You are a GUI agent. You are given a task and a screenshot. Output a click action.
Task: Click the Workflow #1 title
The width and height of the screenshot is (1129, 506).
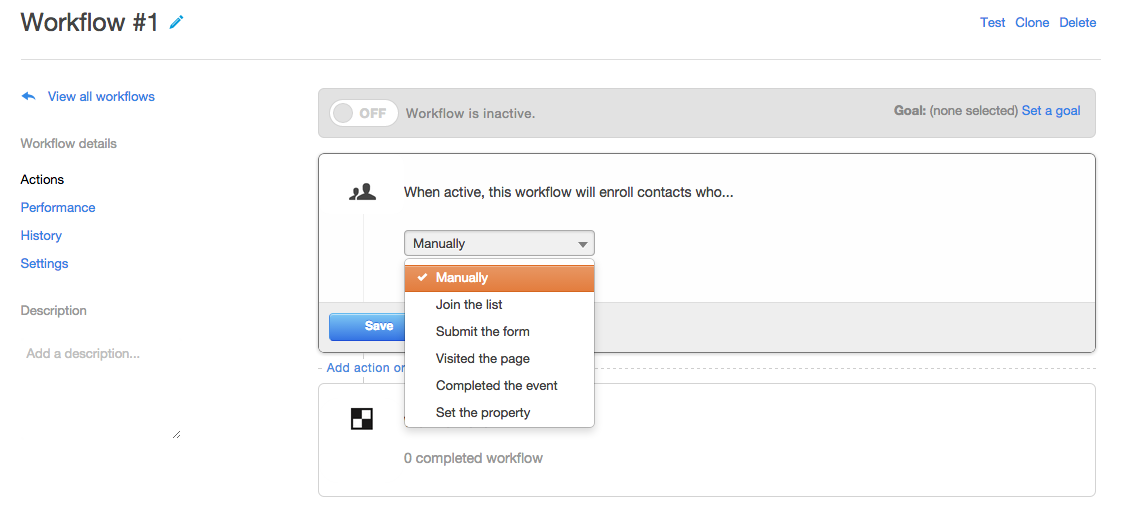89,22
